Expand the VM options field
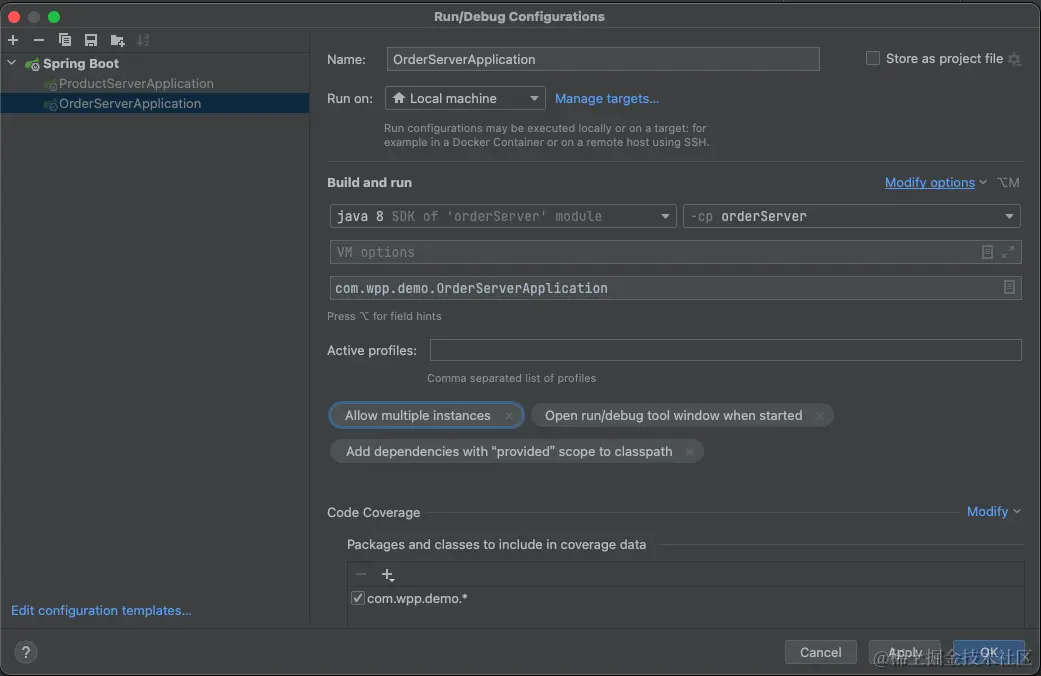 pyautogui.click(x=1008, y=252)
